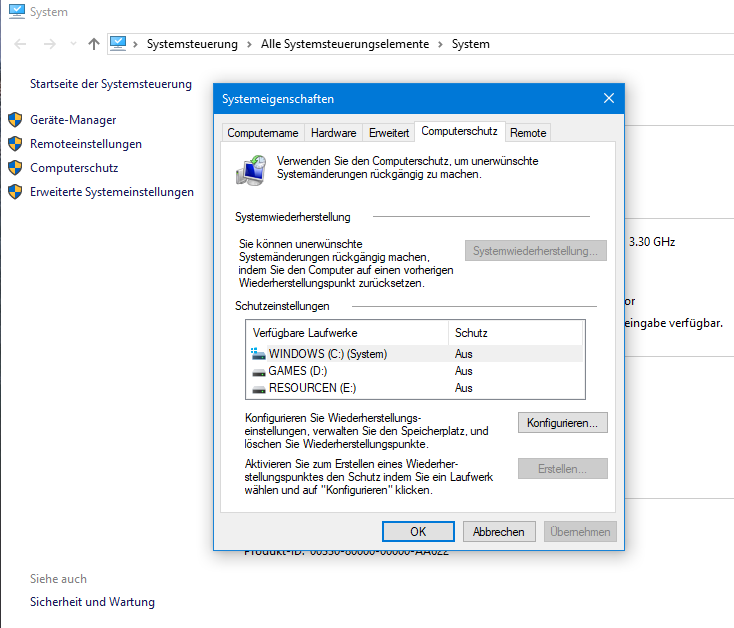
Task: Cancel with the Abbrechen button
Action: 499,532
